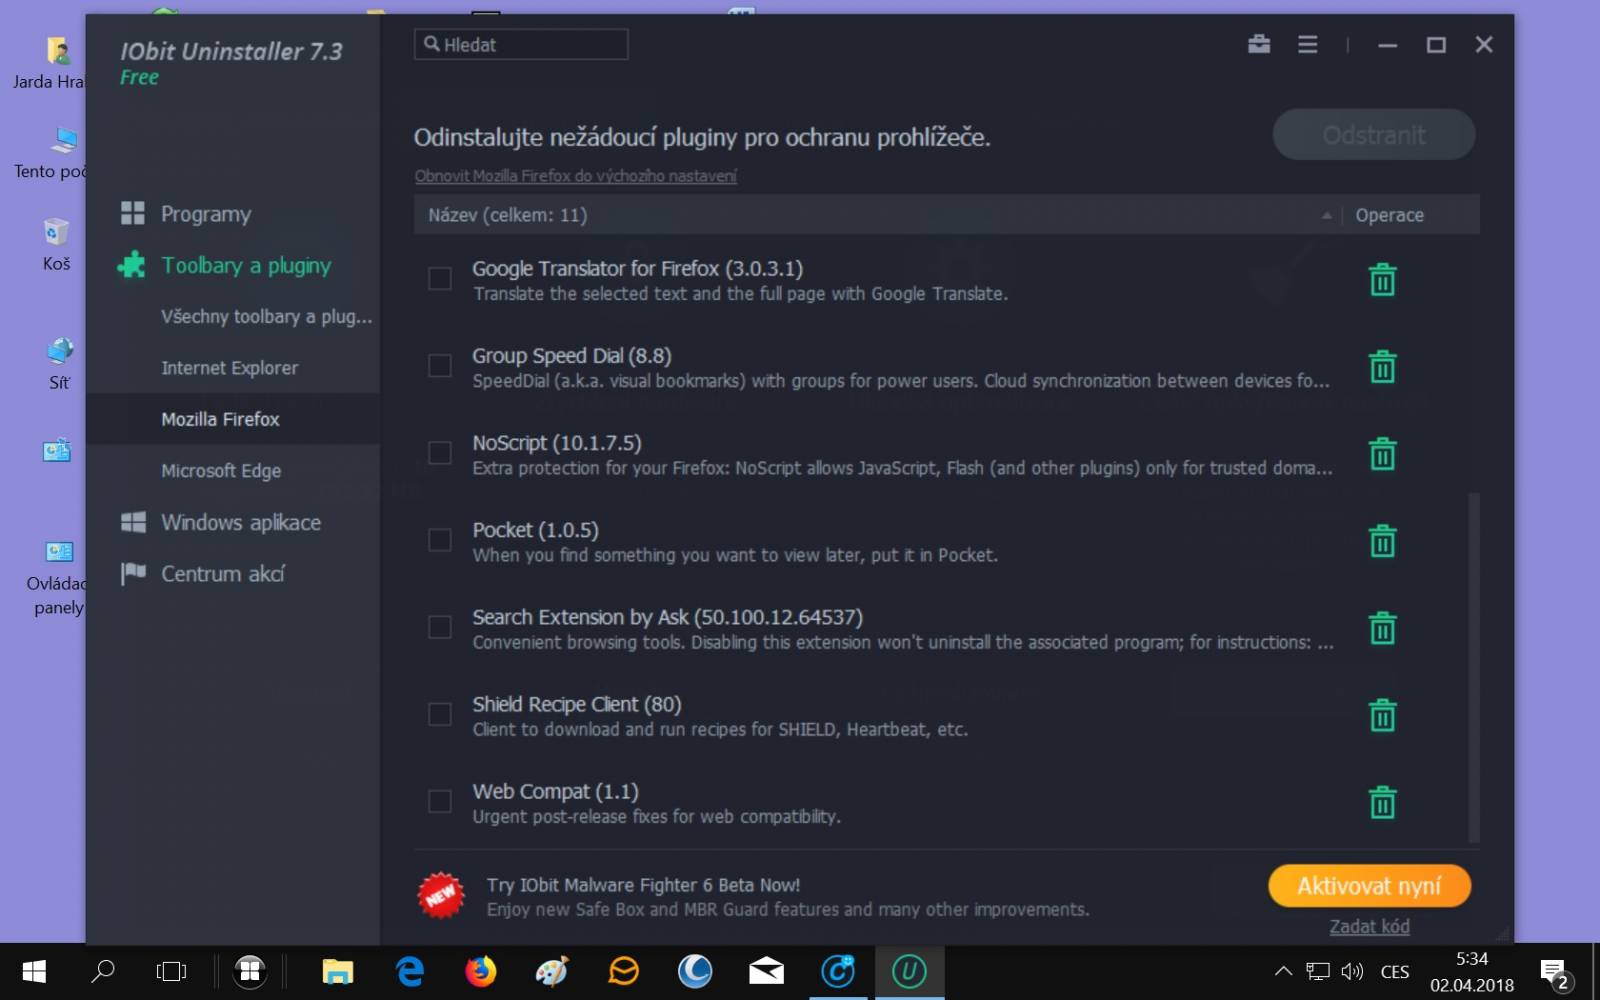Viewport: 1600px width, 1000px height.
Task: Toggle sort arrow in Název column header
Action: click(1326, 215)
